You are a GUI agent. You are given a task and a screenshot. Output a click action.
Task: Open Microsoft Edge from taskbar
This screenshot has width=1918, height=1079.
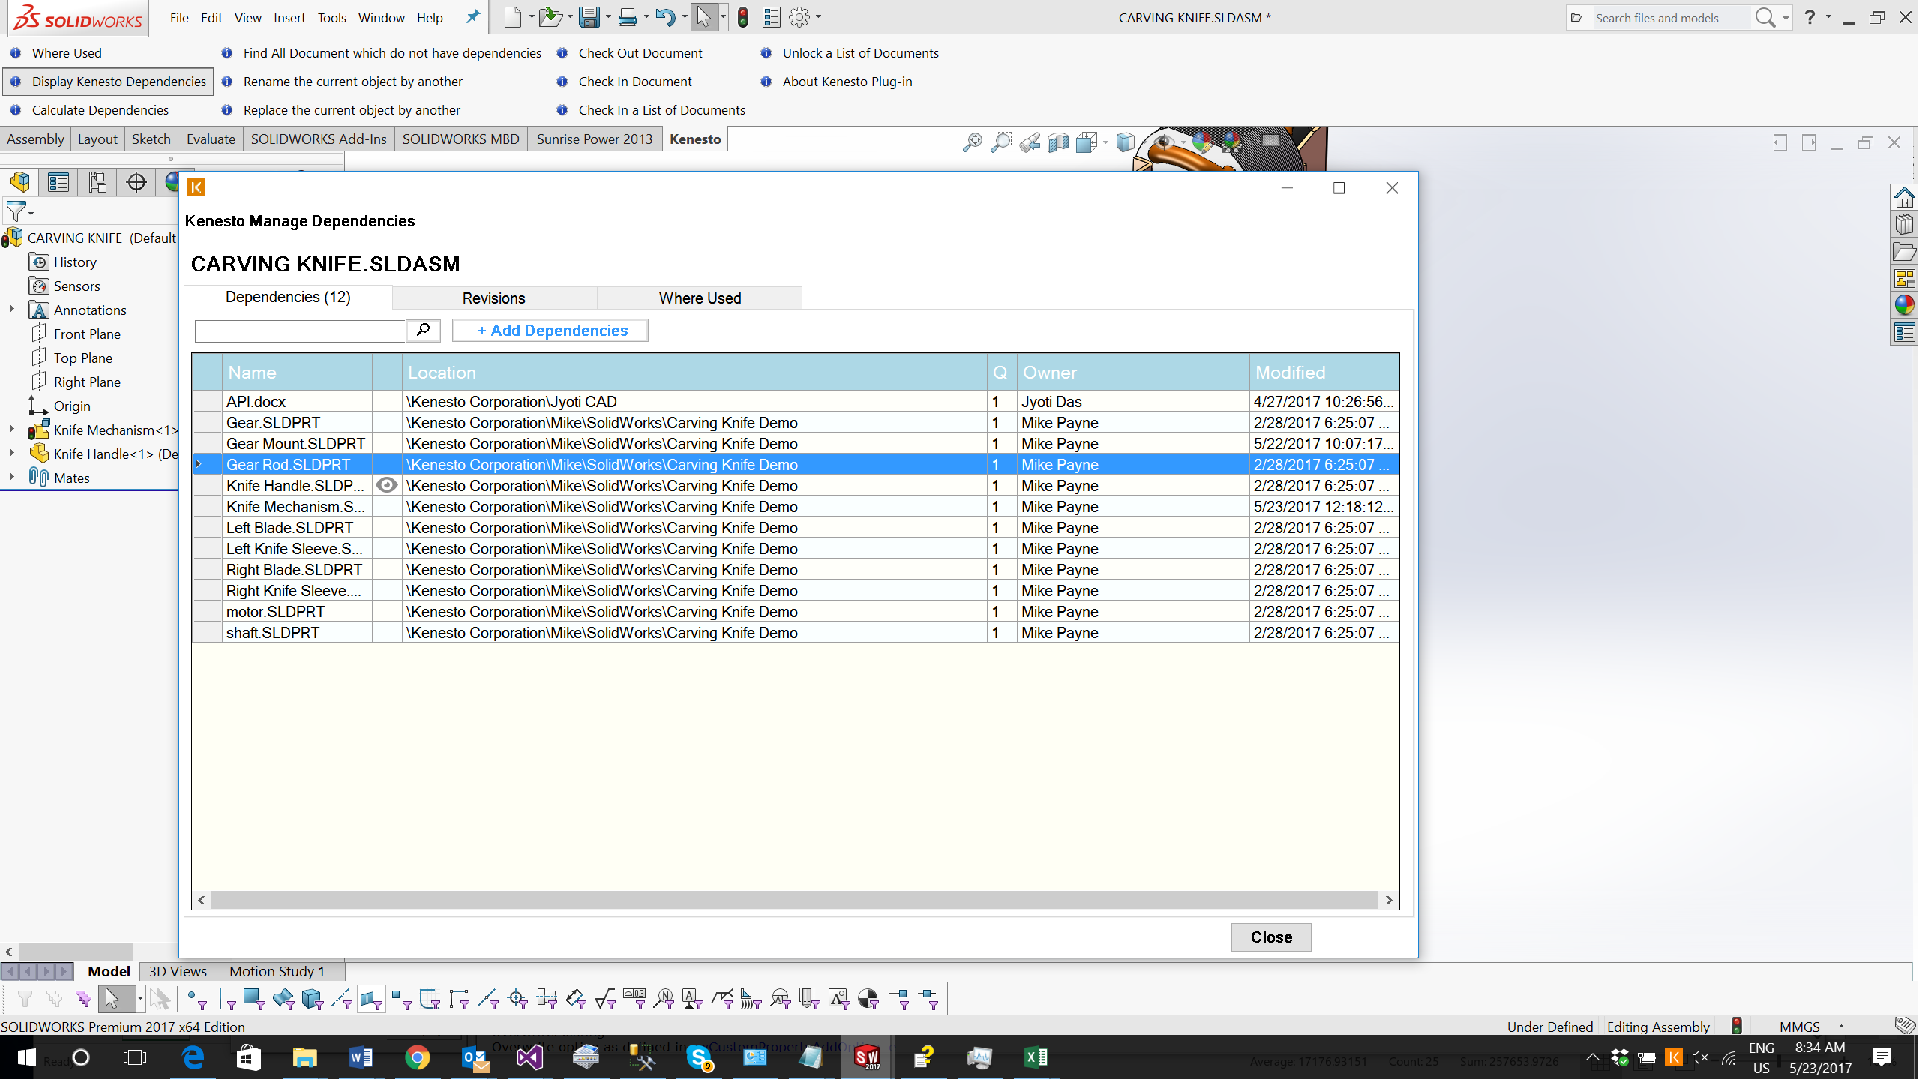[x=193, y=1057]
